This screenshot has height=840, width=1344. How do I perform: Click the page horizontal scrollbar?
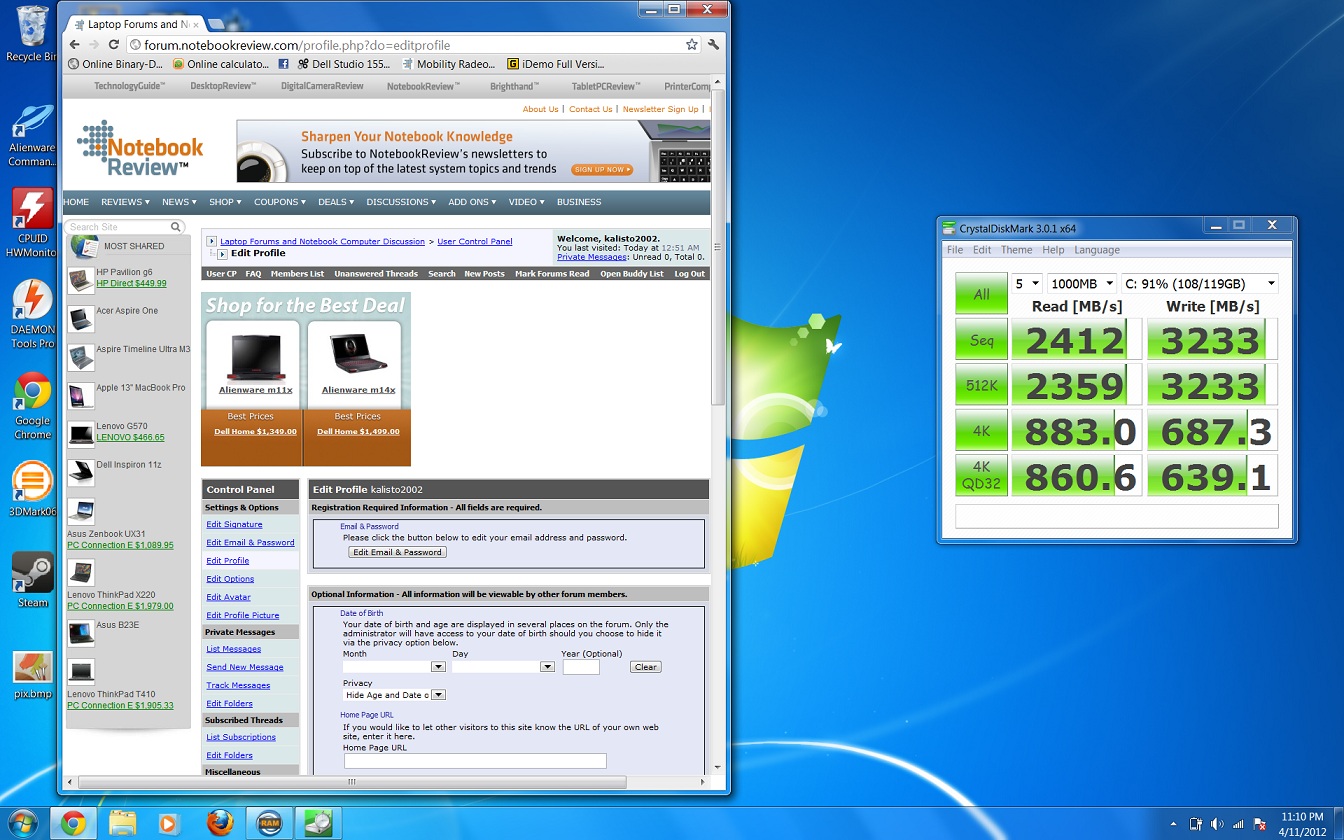pyautogui.click(x=352, y=782)
